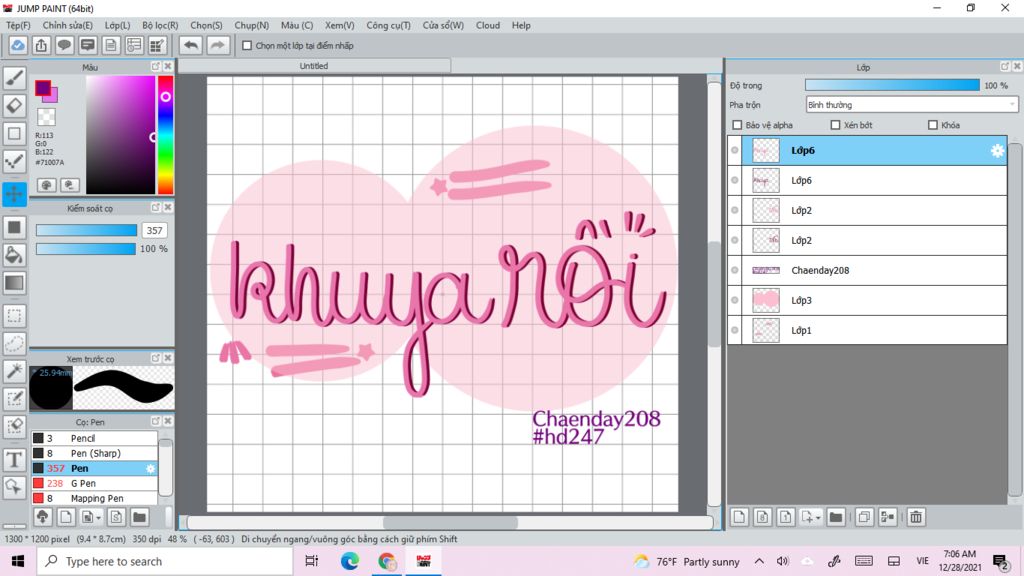
Task: Tick the 'Bảo vệ alpha' checkbox
Action: click(x=737, y=125)
